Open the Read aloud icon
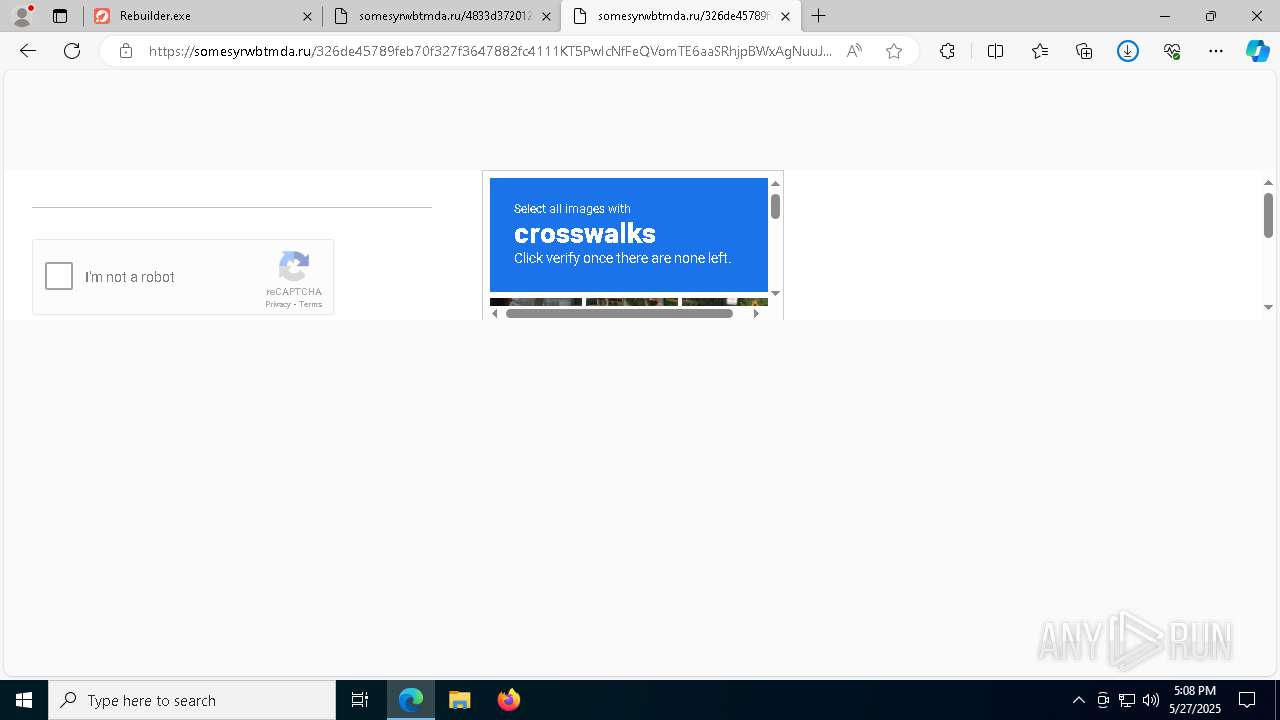Screen dimensions: 1280x720 [x=854, y=51]
